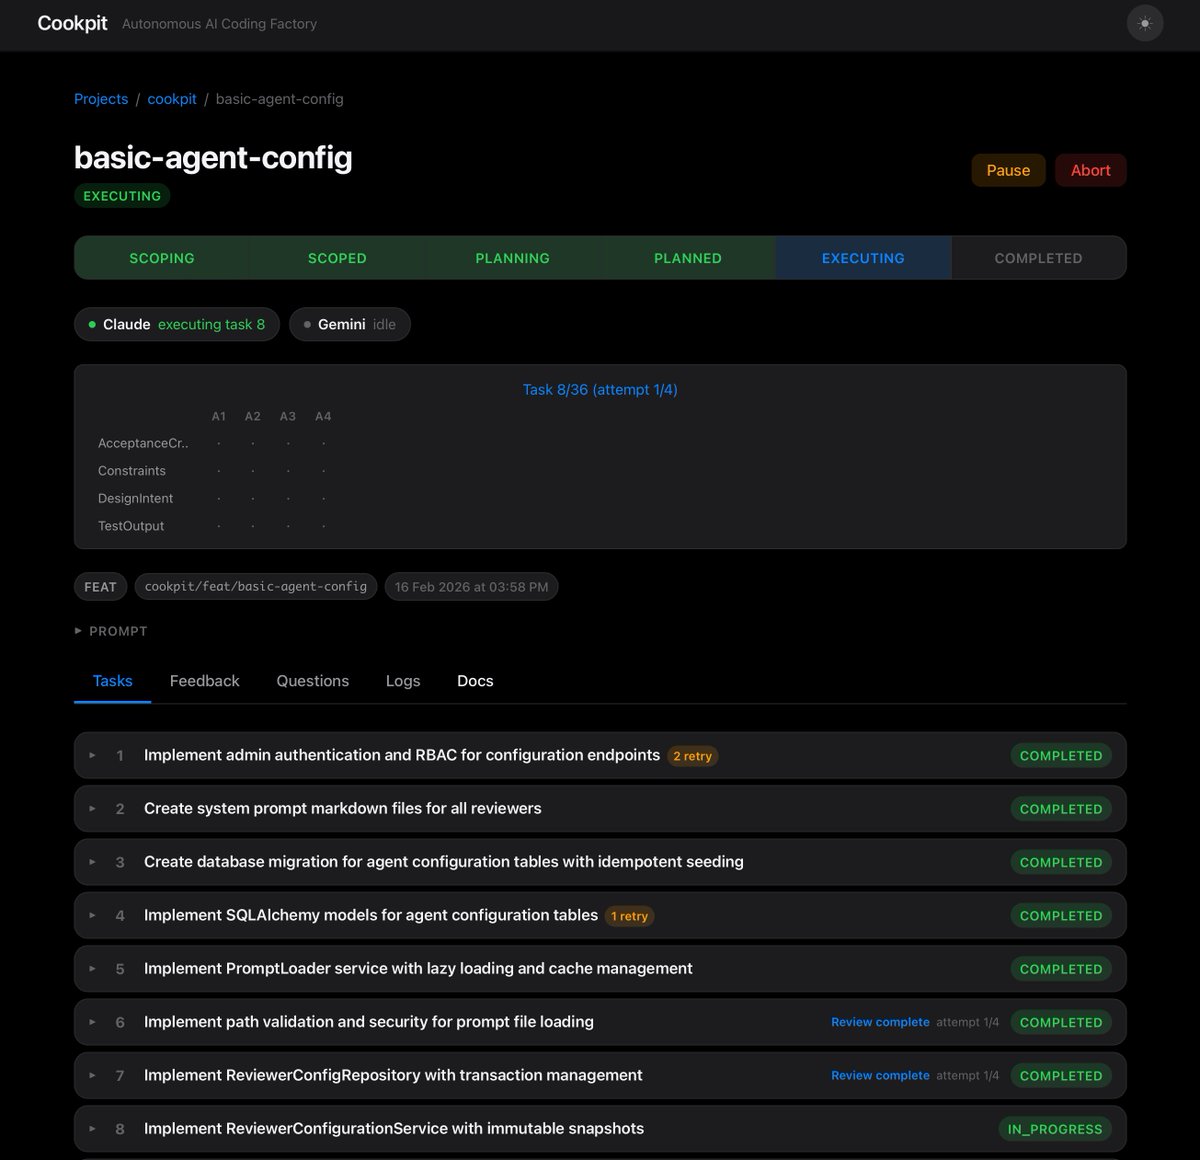
Task: Select the EXECUTING pipeline stage
Action: point(863,258)
